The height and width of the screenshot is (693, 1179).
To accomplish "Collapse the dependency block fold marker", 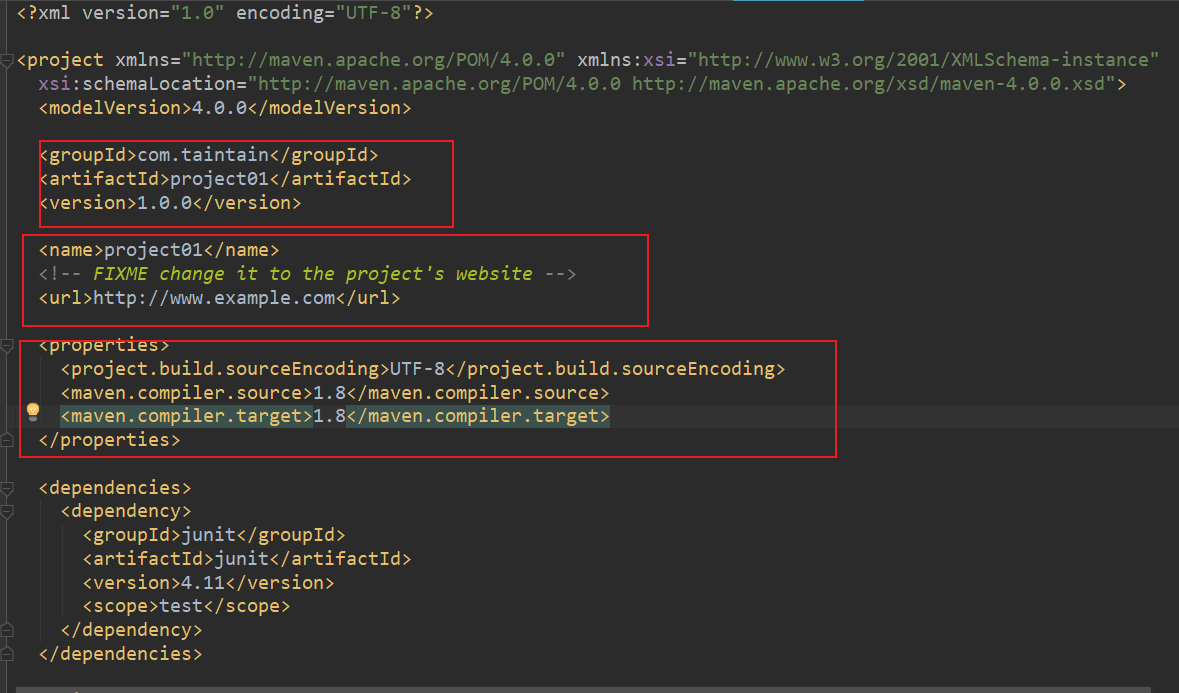I will point(7,512).
